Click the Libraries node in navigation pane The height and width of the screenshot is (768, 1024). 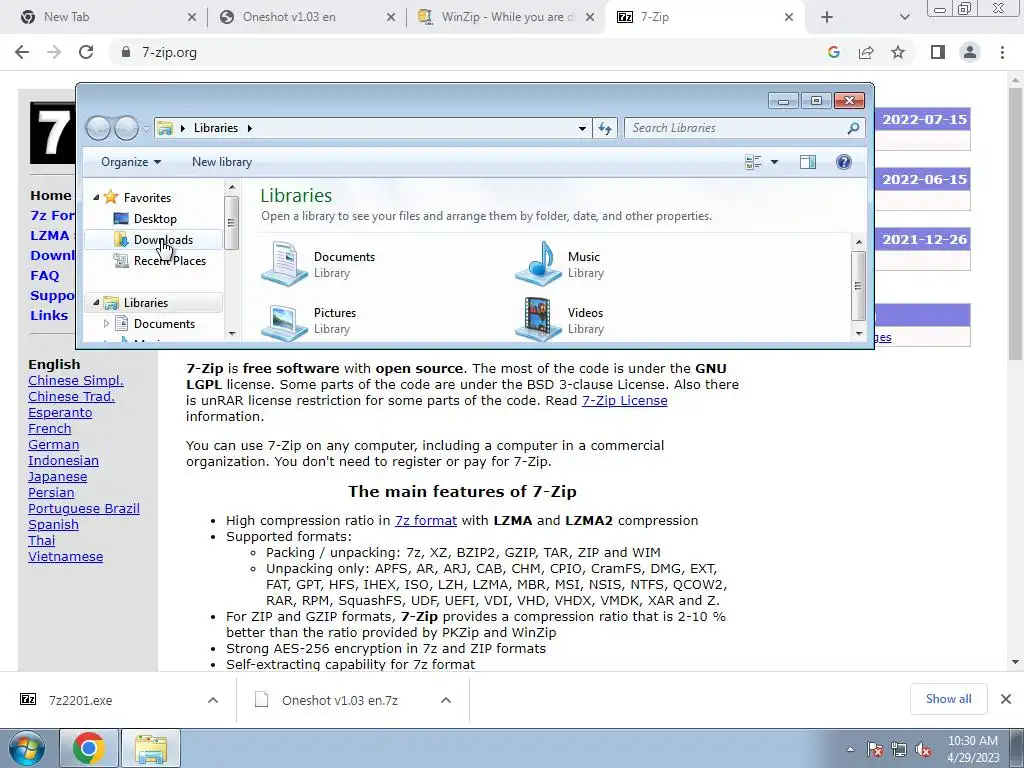click(x=146, y=302)
